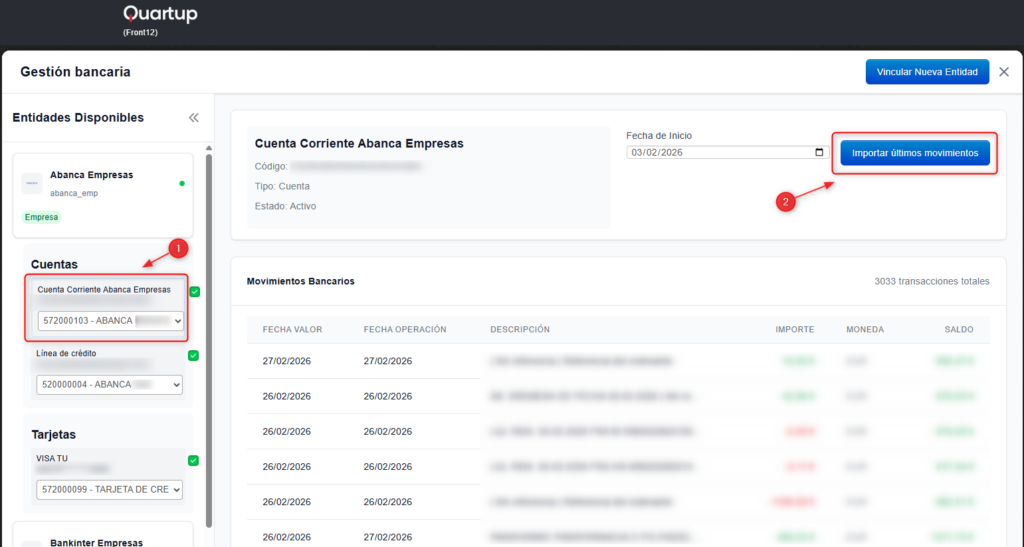Open the 520000004 - ABANCA dropdown

(x=110, y=384)
